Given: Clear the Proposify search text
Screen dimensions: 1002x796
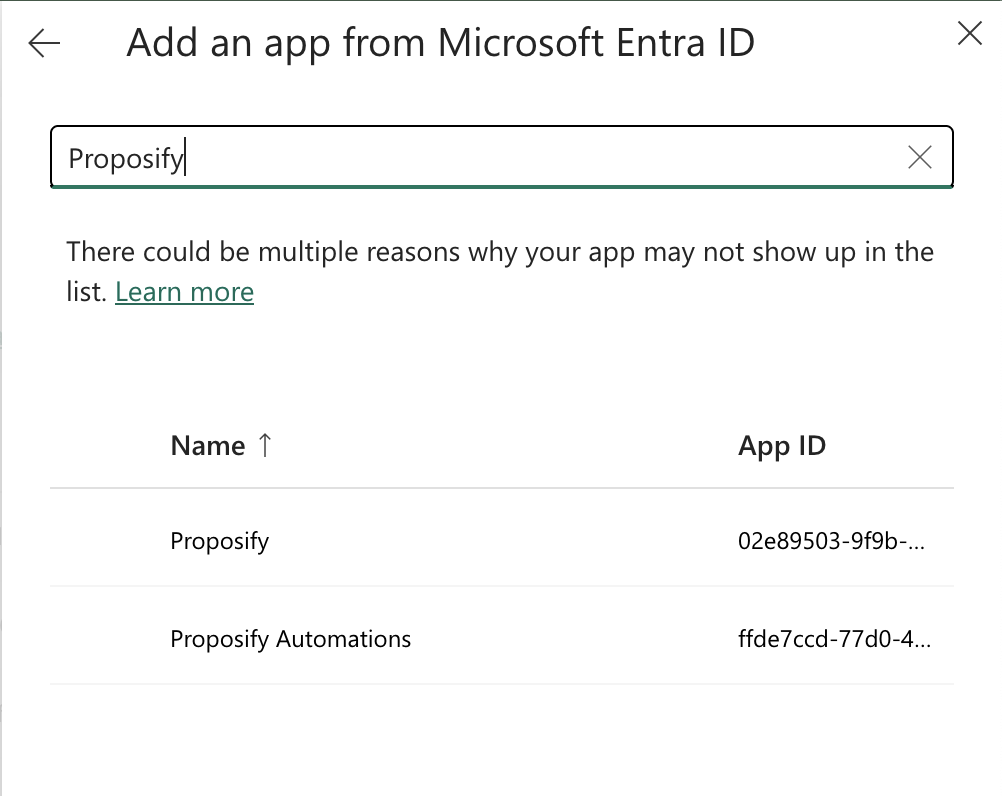Looking at the screenshot, I should [920, 157].
